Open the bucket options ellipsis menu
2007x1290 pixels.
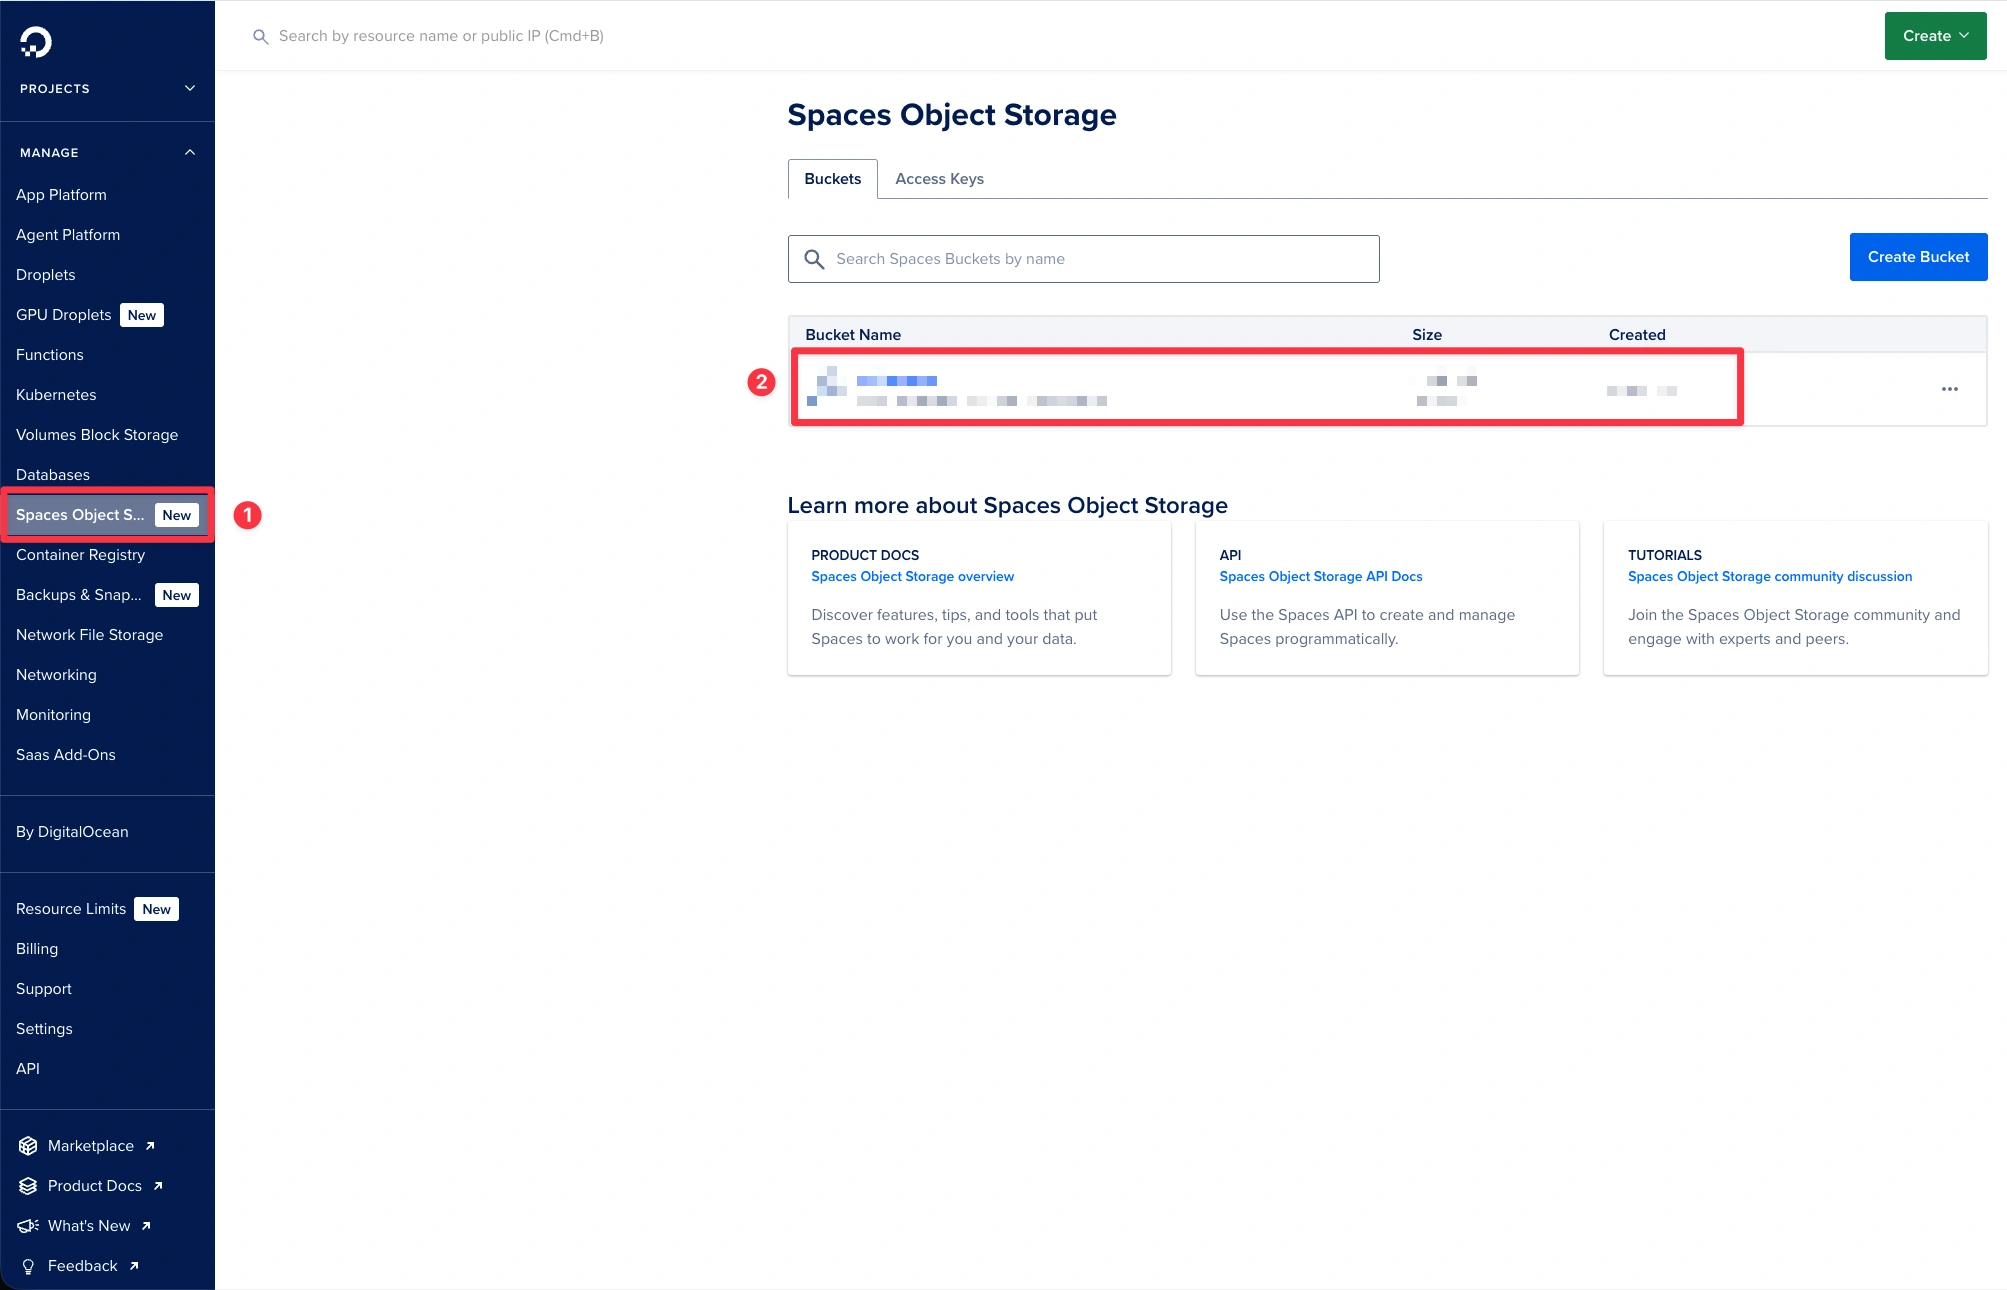click(1949, 389)
